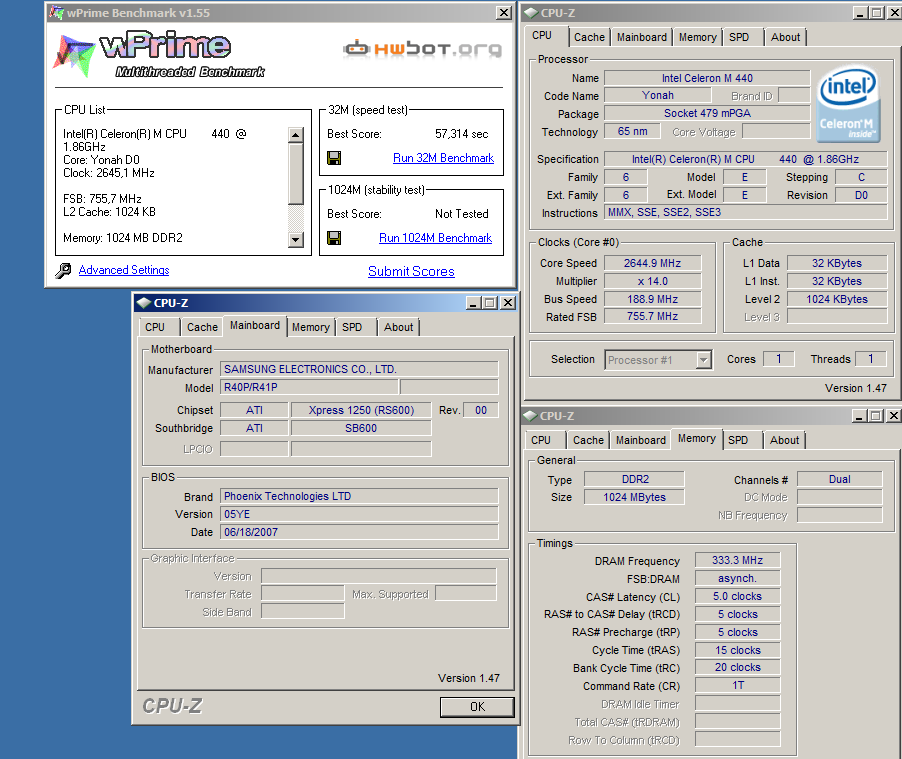
Task: Run the 1024M Benchmark
Action: tap(435, 238)
